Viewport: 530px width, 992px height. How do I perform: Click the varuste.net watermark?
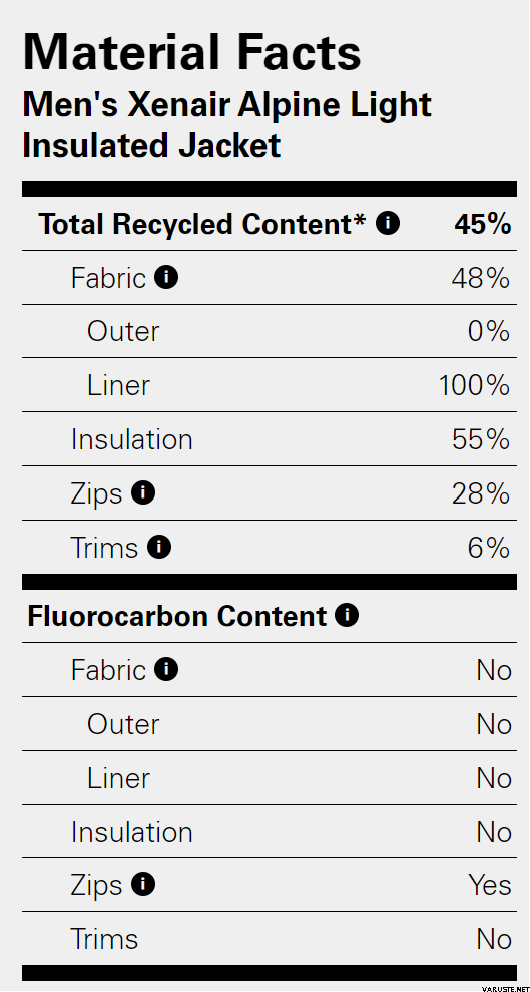point(505,988)
